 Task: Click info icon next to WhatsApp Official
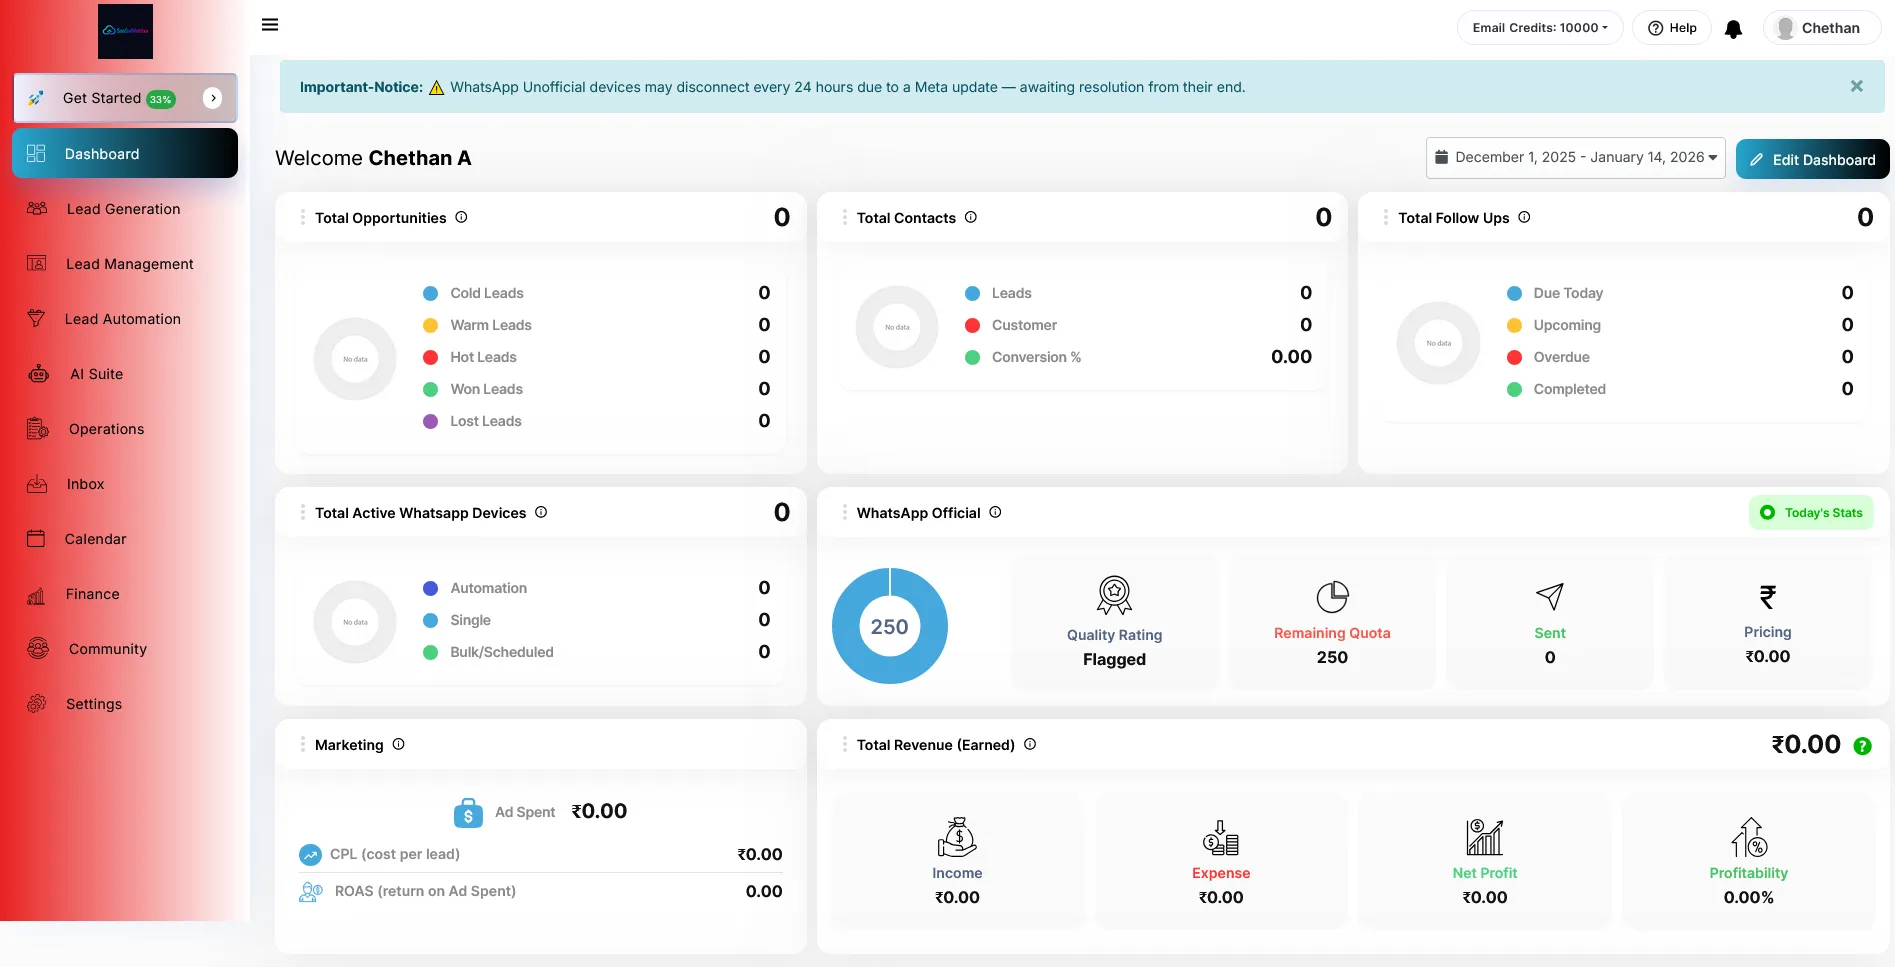click(x=995, y=512)
